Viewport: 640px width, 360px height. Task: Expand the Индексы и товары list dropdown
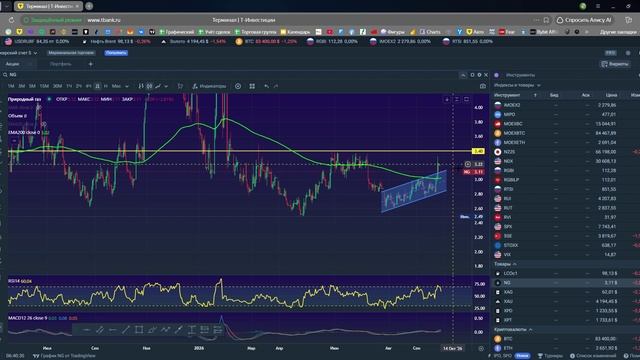tap(517, 85)
